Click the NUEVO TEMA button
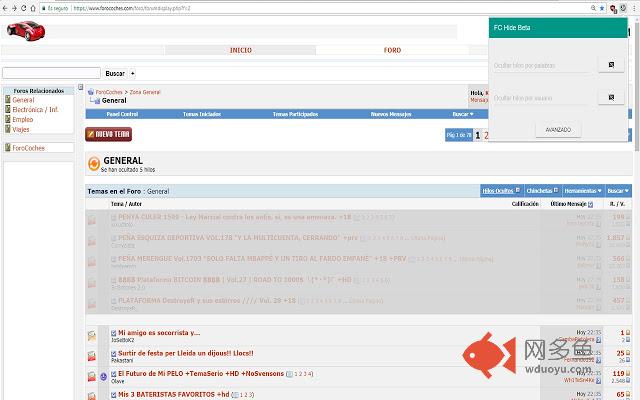 click(109, 134)
